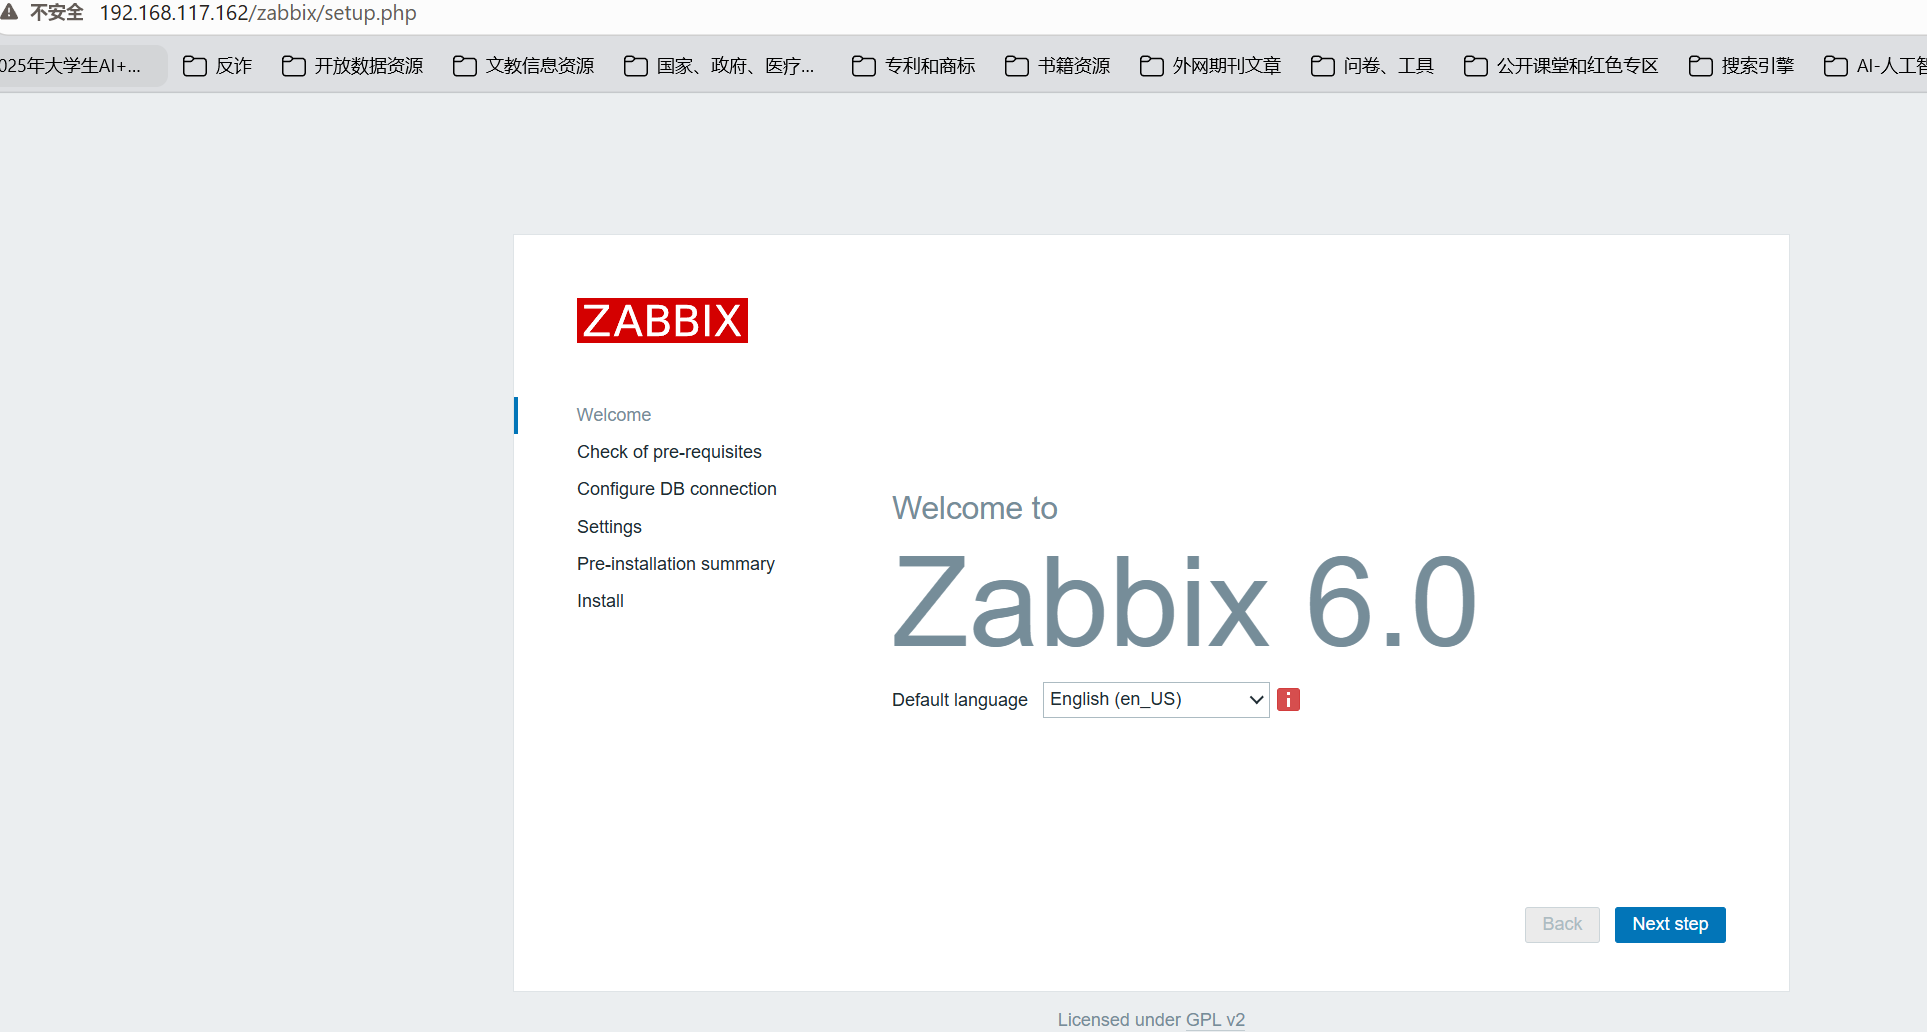The height and width of the screenshot is (1032, 1927).
Task: Click the ZABBIX logo
Action: (662, 320)
